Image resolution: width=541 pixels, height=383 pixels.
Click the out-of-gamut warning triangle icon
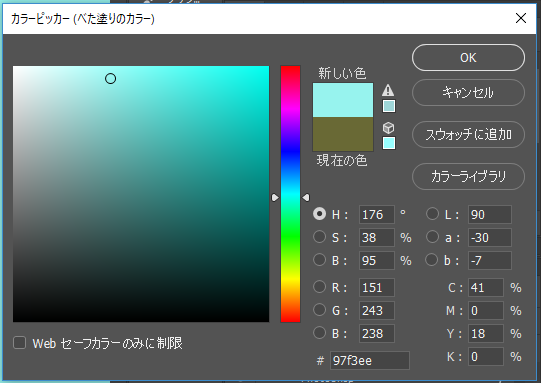388,90
